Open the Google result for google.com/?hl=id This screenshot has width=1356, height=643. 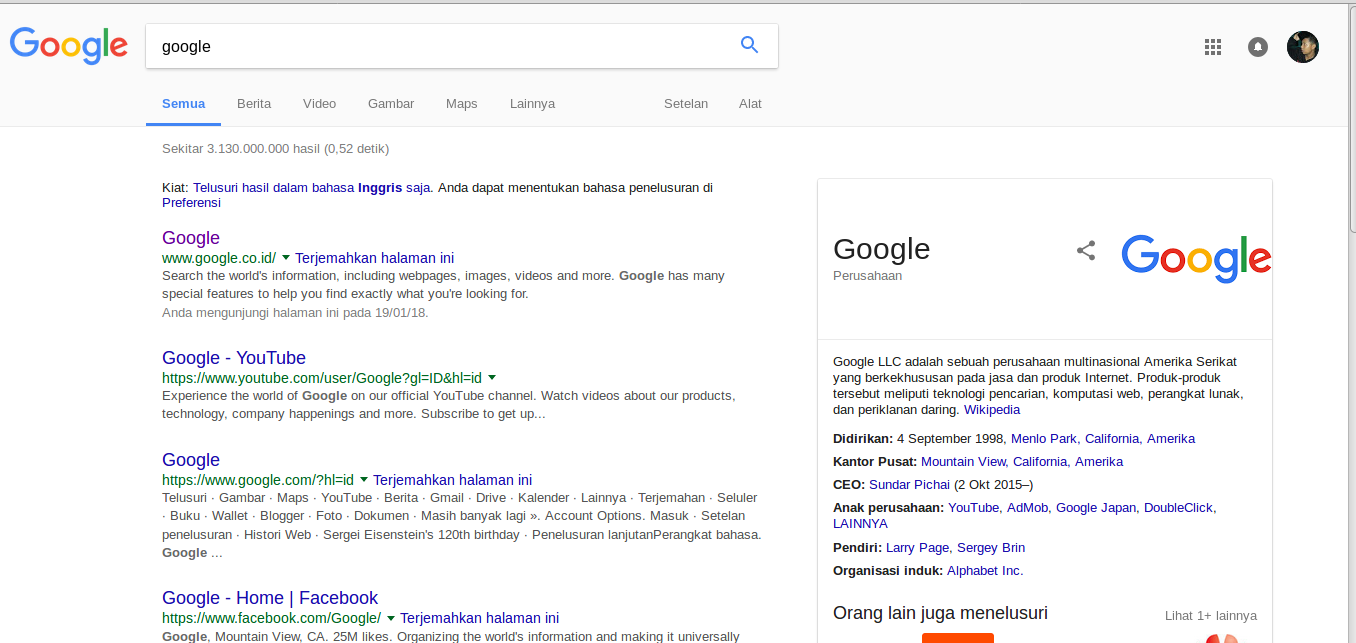[191, 460]
